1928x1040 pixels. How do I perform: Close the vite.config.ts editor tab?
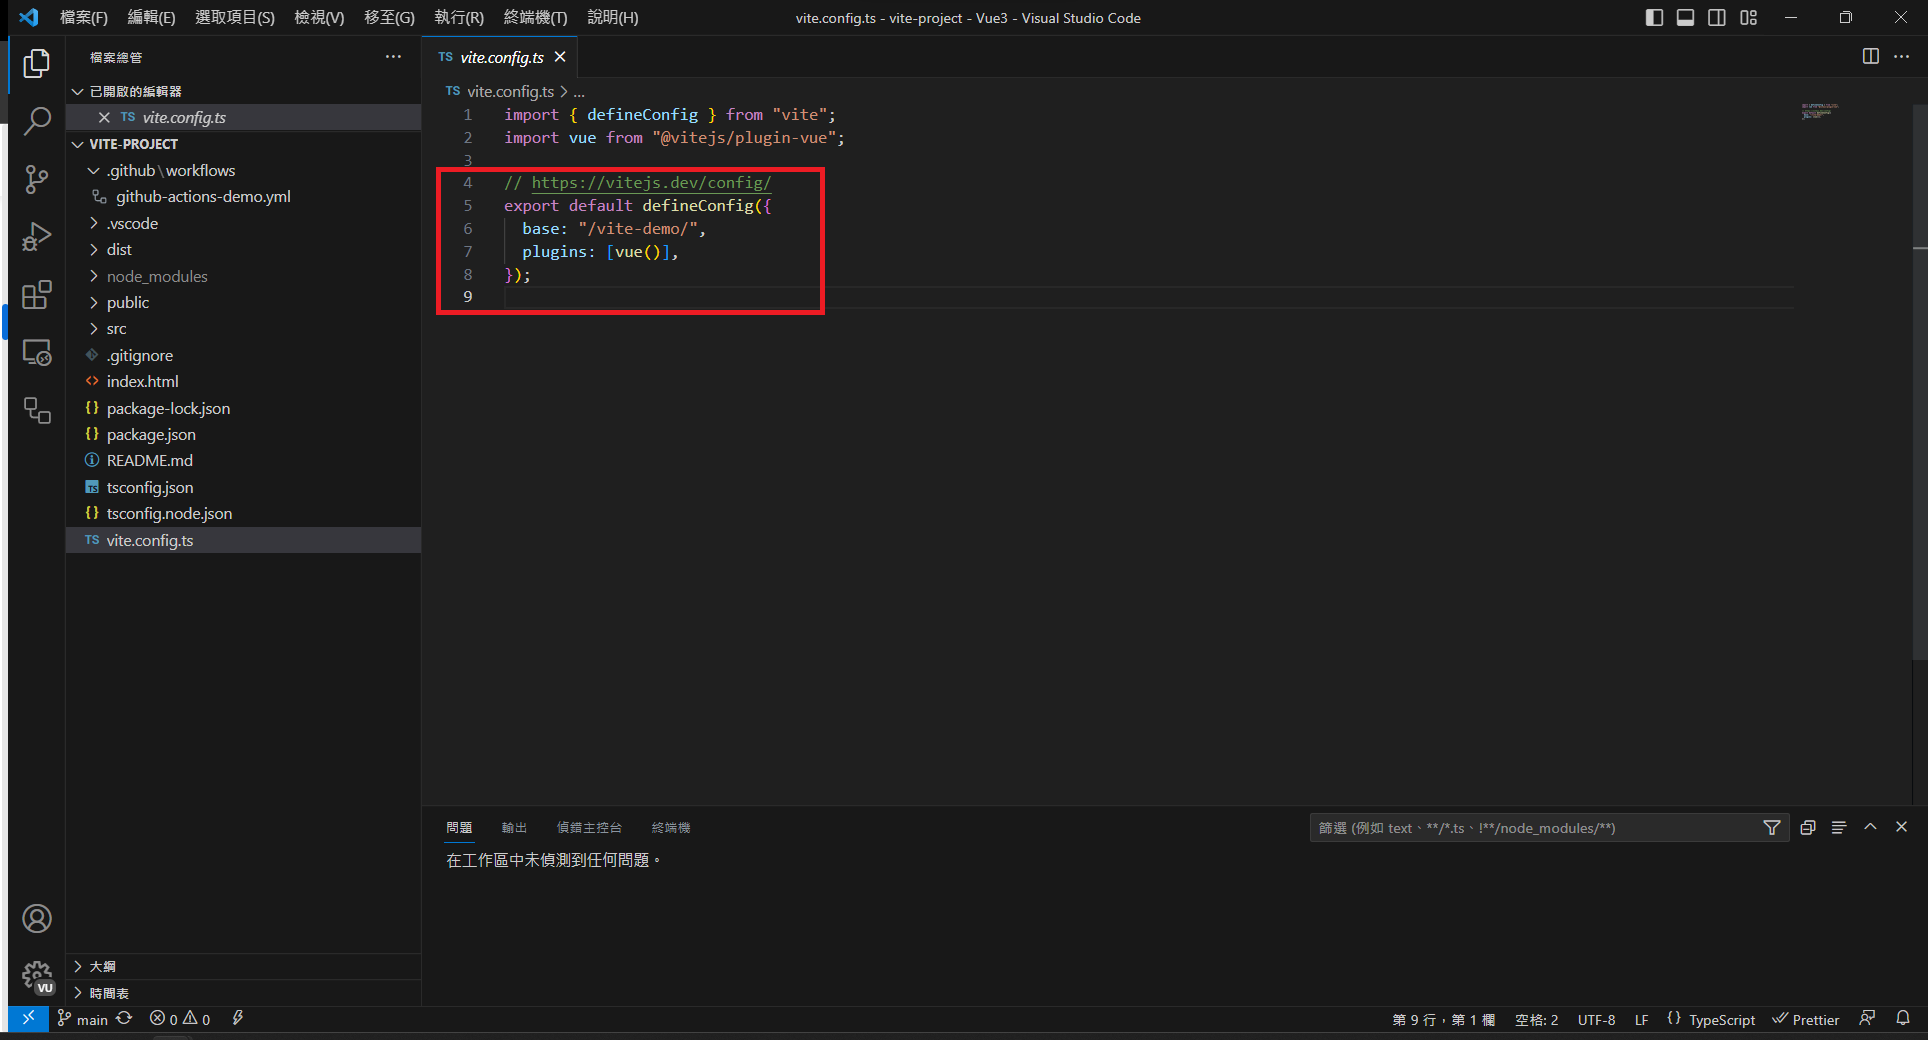coord(560,57)
